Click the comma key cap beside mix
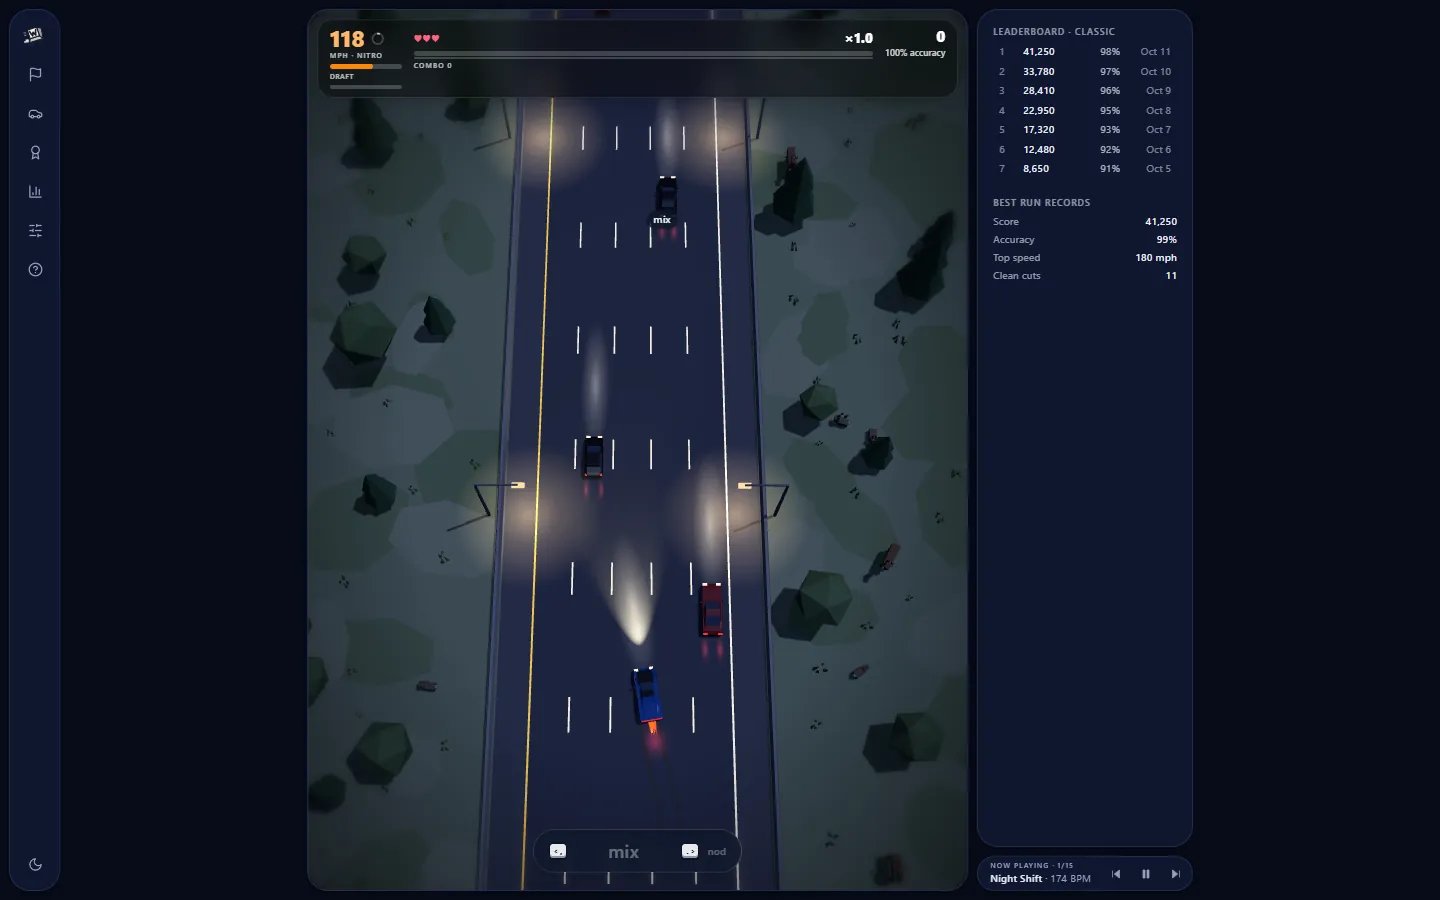The height and width of the screenshot is (900, 1440). tap(558, 851)
